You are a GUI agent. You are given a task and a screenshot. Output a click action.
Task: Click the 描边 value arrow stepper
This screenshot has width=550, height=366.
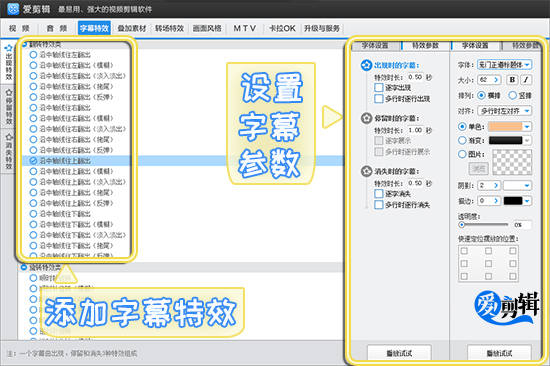pos(496,201)
